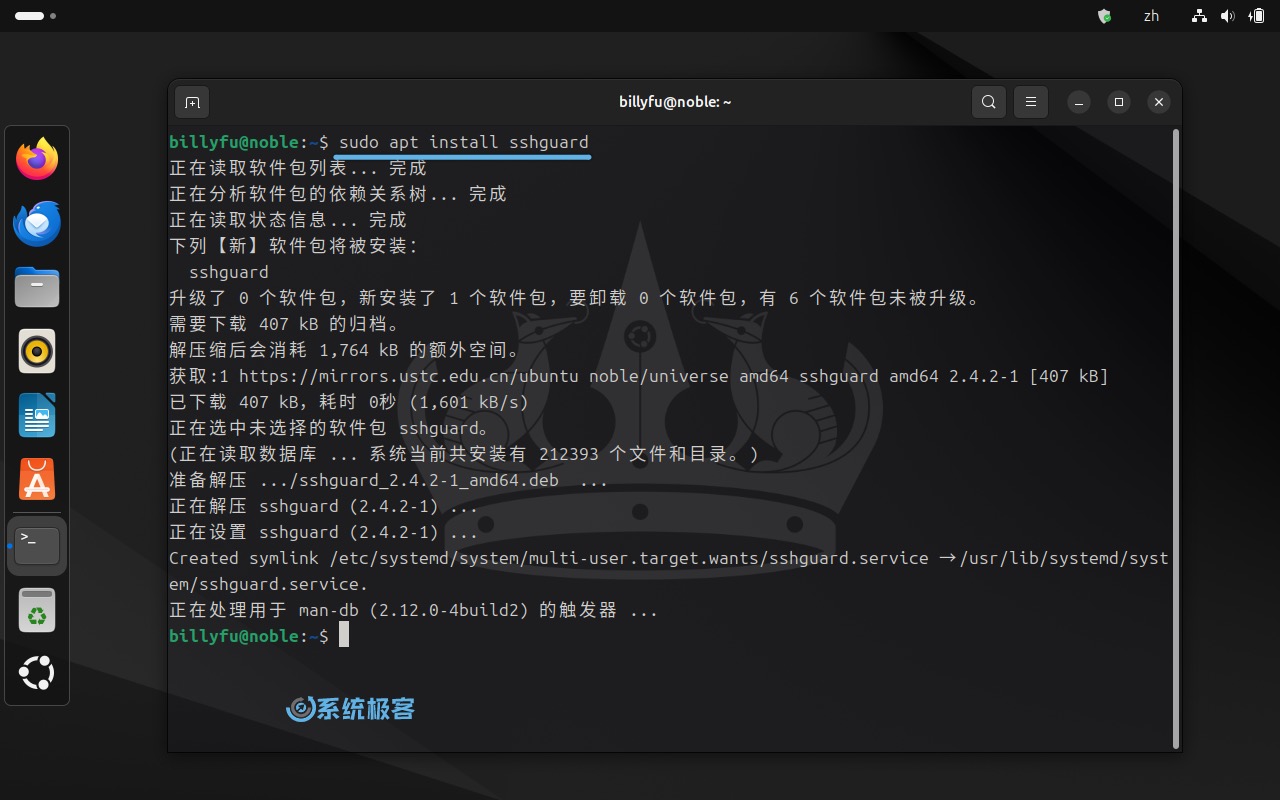Click the 'sudo apt install sshguard' command

(464, 142)
